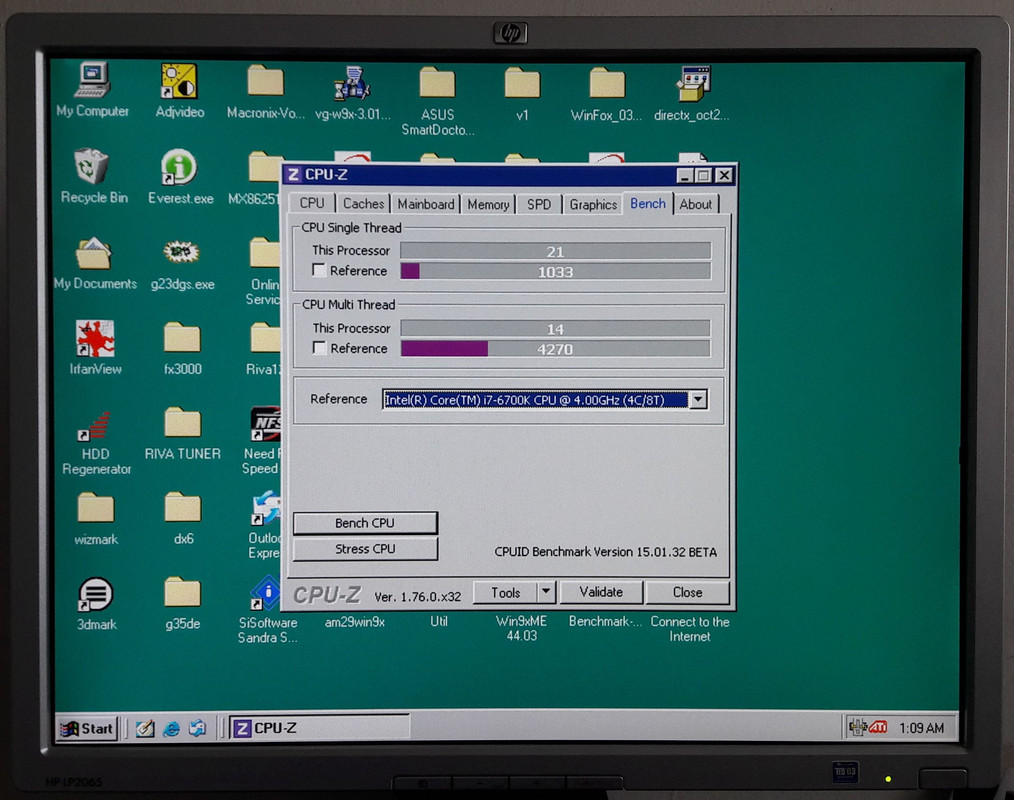This screenshot has height=800, width=1014.
Task: Minimize the CPU-Z window
Action: (x=684, y=175)
